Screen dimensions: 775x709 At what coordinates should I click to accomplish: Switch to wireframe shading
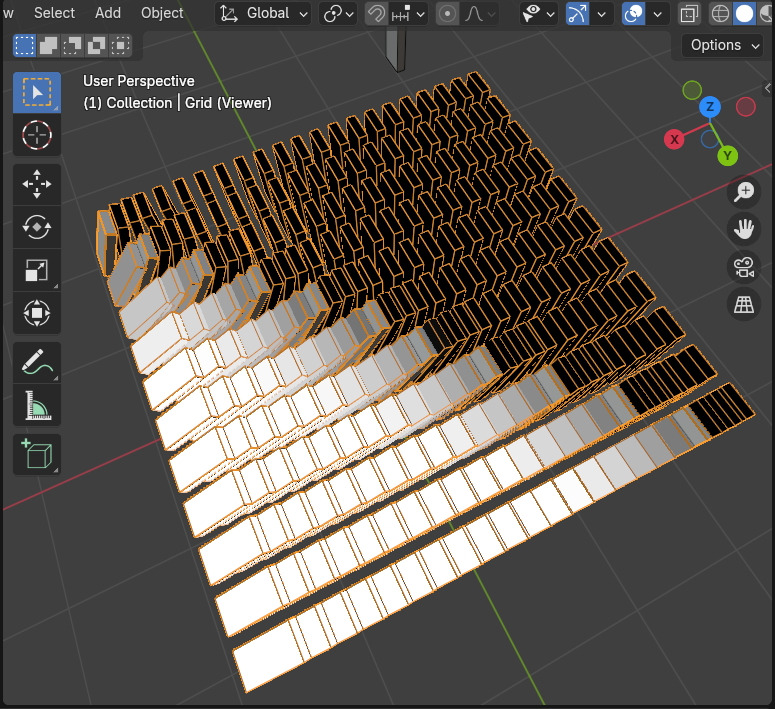pos(720,14)
